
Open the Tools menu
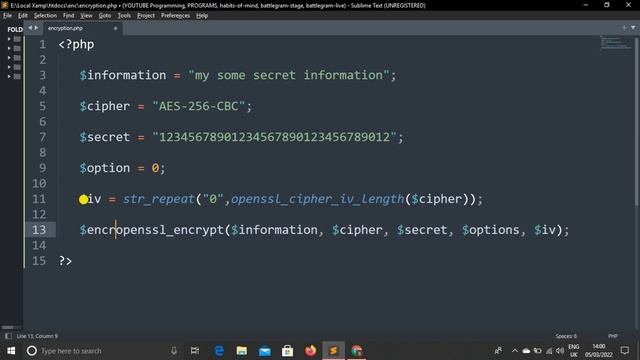pos(124,16)
